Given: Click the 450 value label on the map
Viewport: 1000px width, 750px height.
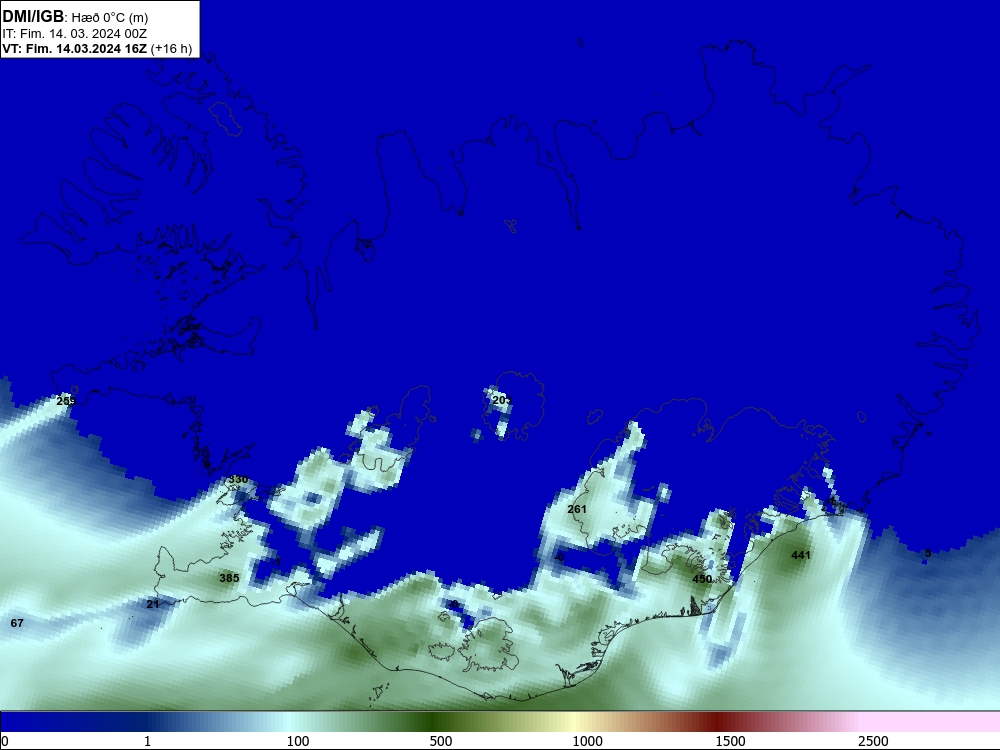Looking at the screenshot, I should [702, 579].
